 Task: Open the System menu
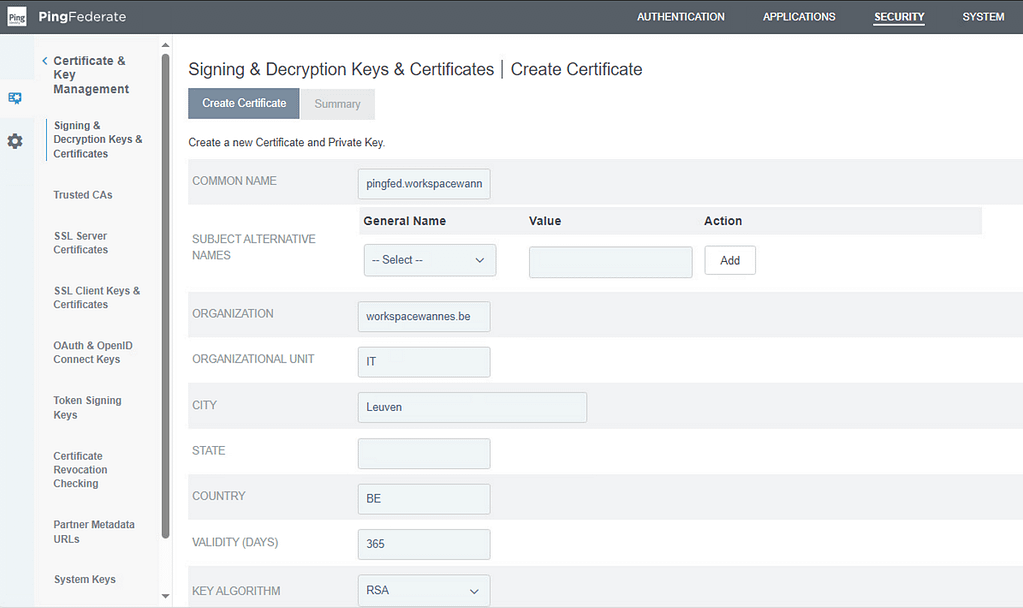[x=983, y=17]
